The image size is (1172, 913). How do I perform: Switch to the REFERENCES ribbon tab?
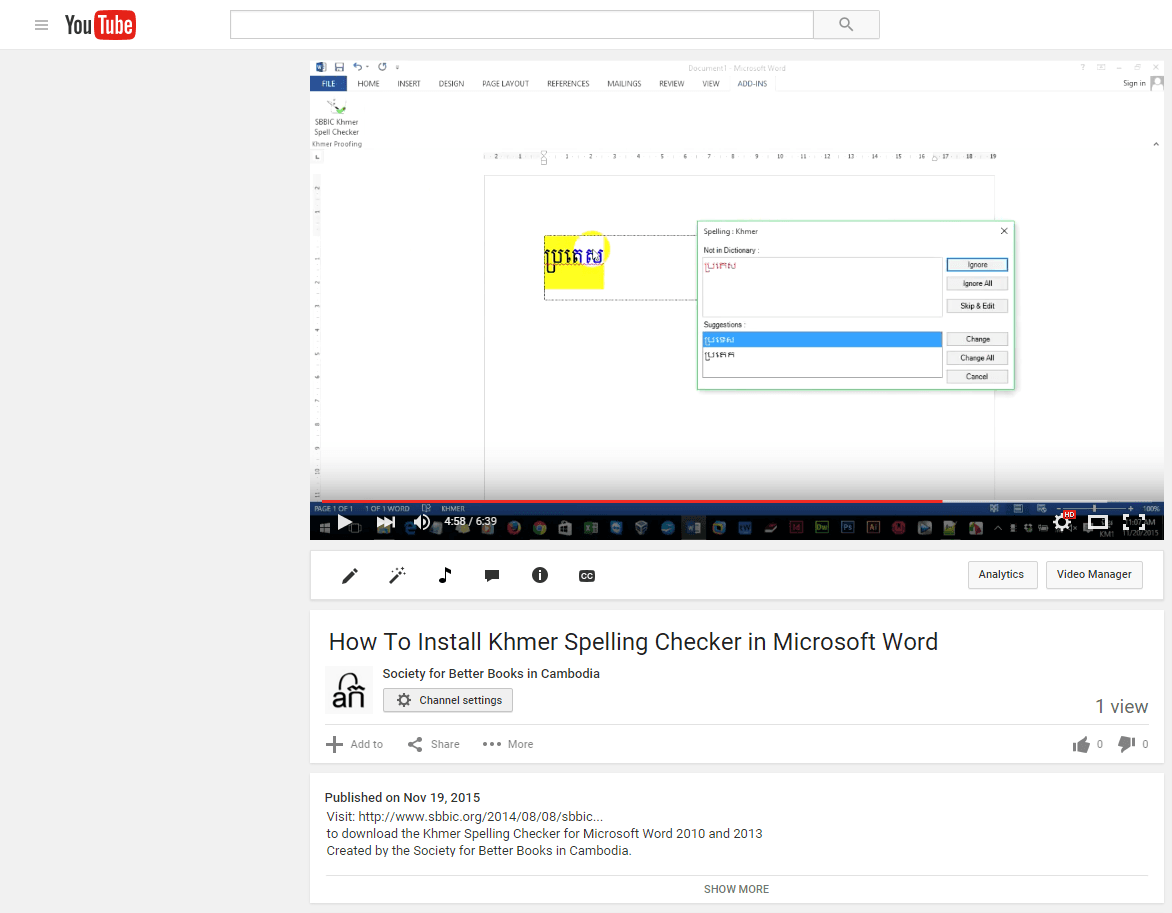(568, 84)
